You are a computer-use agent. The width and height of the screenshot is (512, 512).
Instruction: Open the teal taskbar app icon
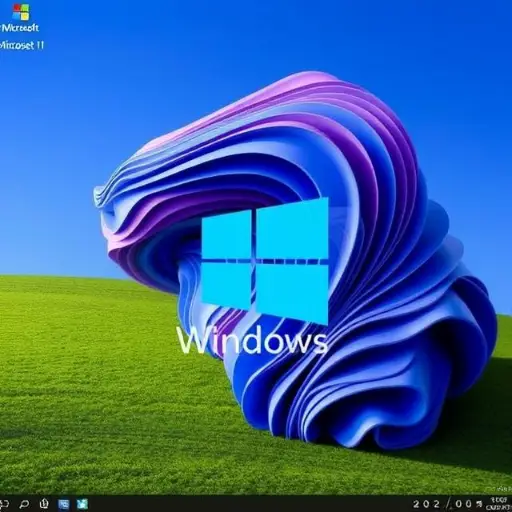82,504
